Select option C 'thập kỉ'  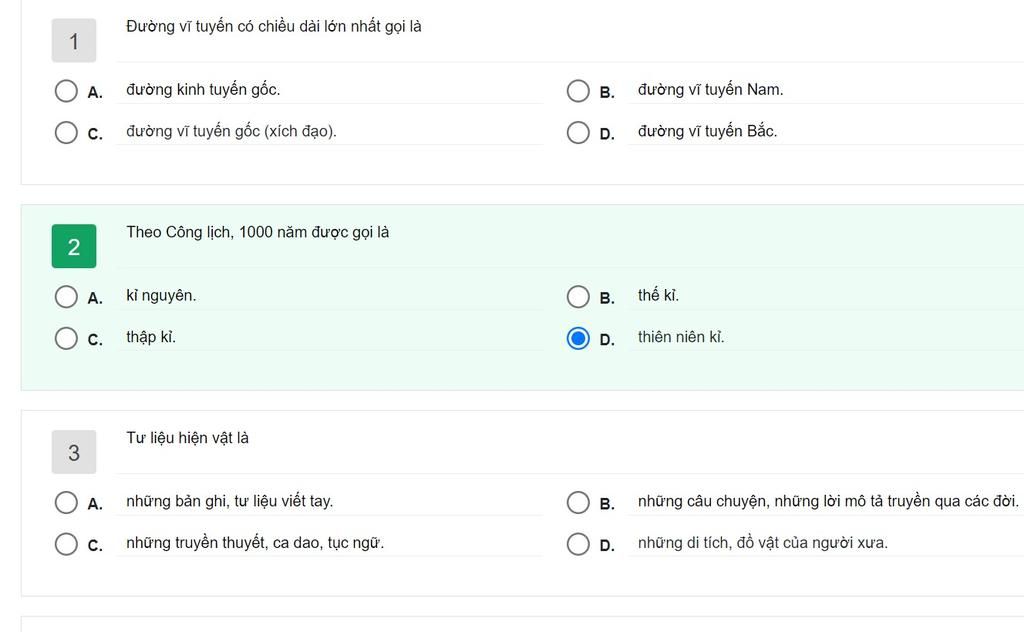point(66,338)
